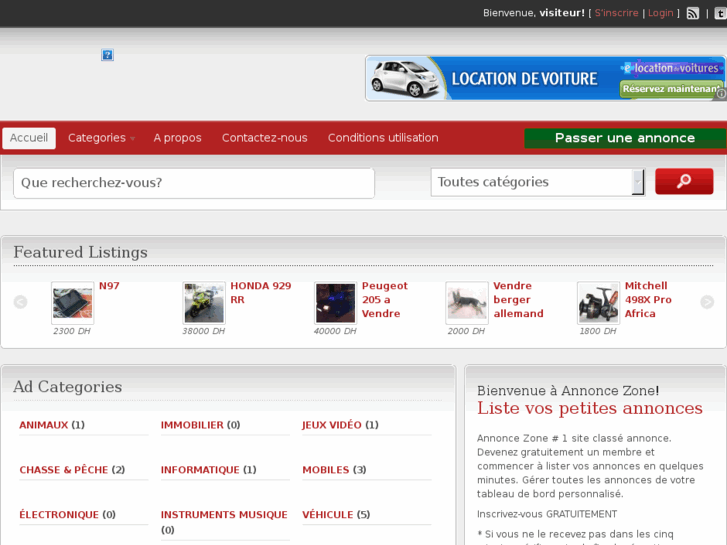Click the Twitter icon in top bar

pyautogui.click(x=719, y=13)
